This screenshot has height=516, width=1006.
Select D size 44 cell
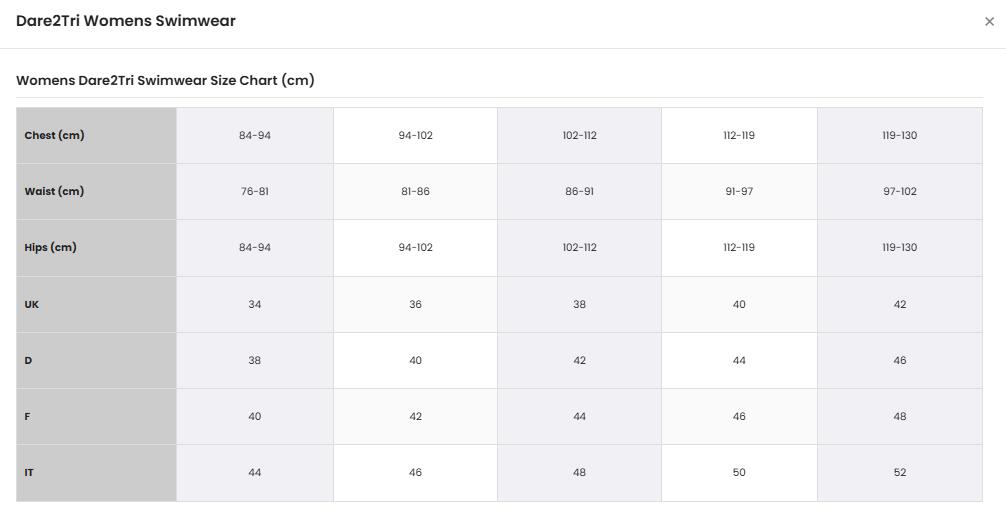[x=739, y=361]
